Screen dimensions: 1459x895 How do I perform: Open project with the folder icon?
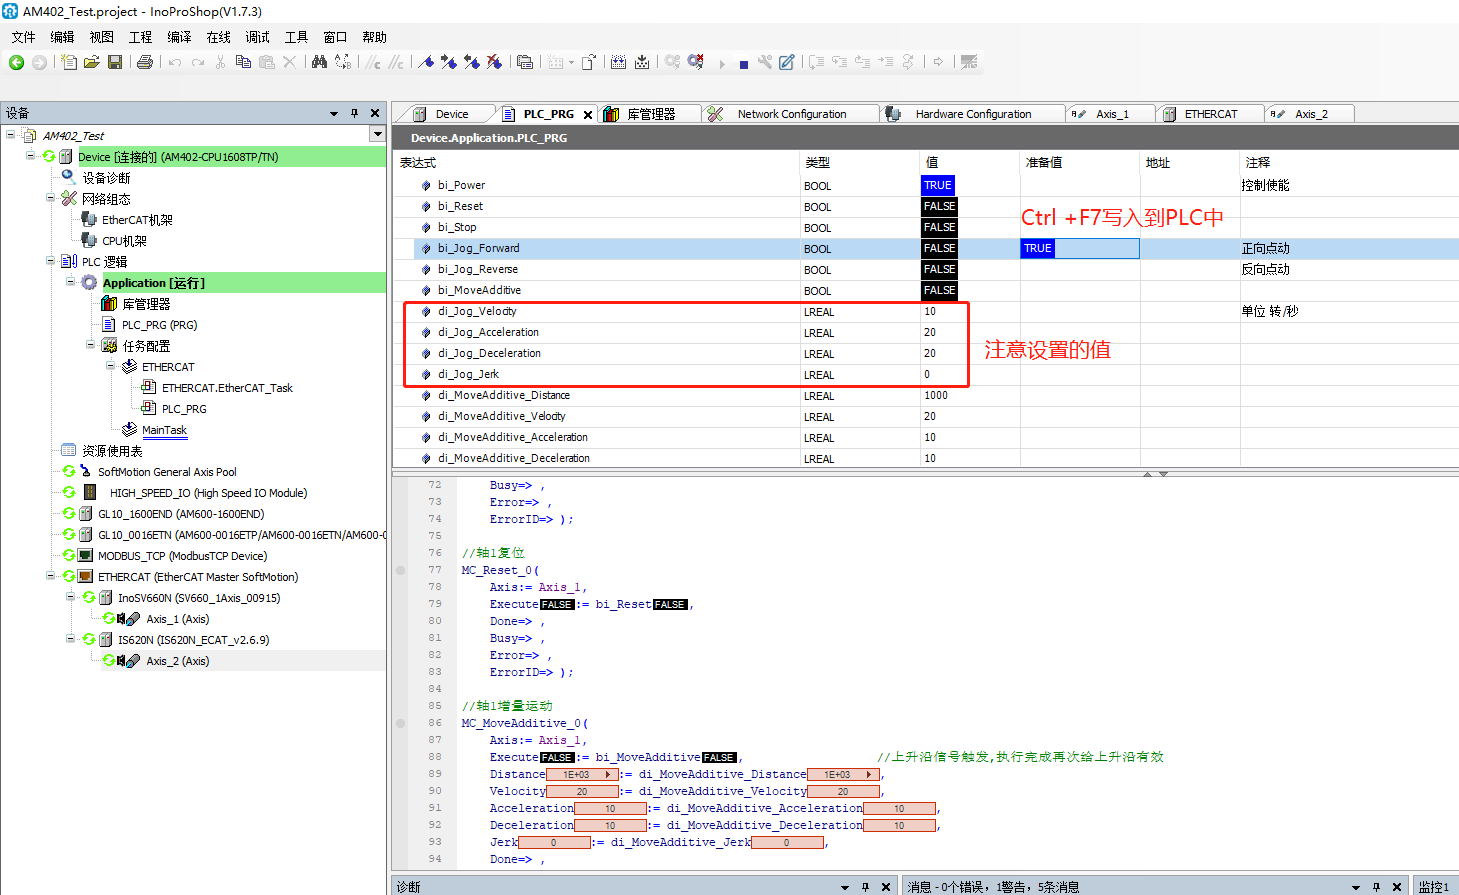[92, 62]
